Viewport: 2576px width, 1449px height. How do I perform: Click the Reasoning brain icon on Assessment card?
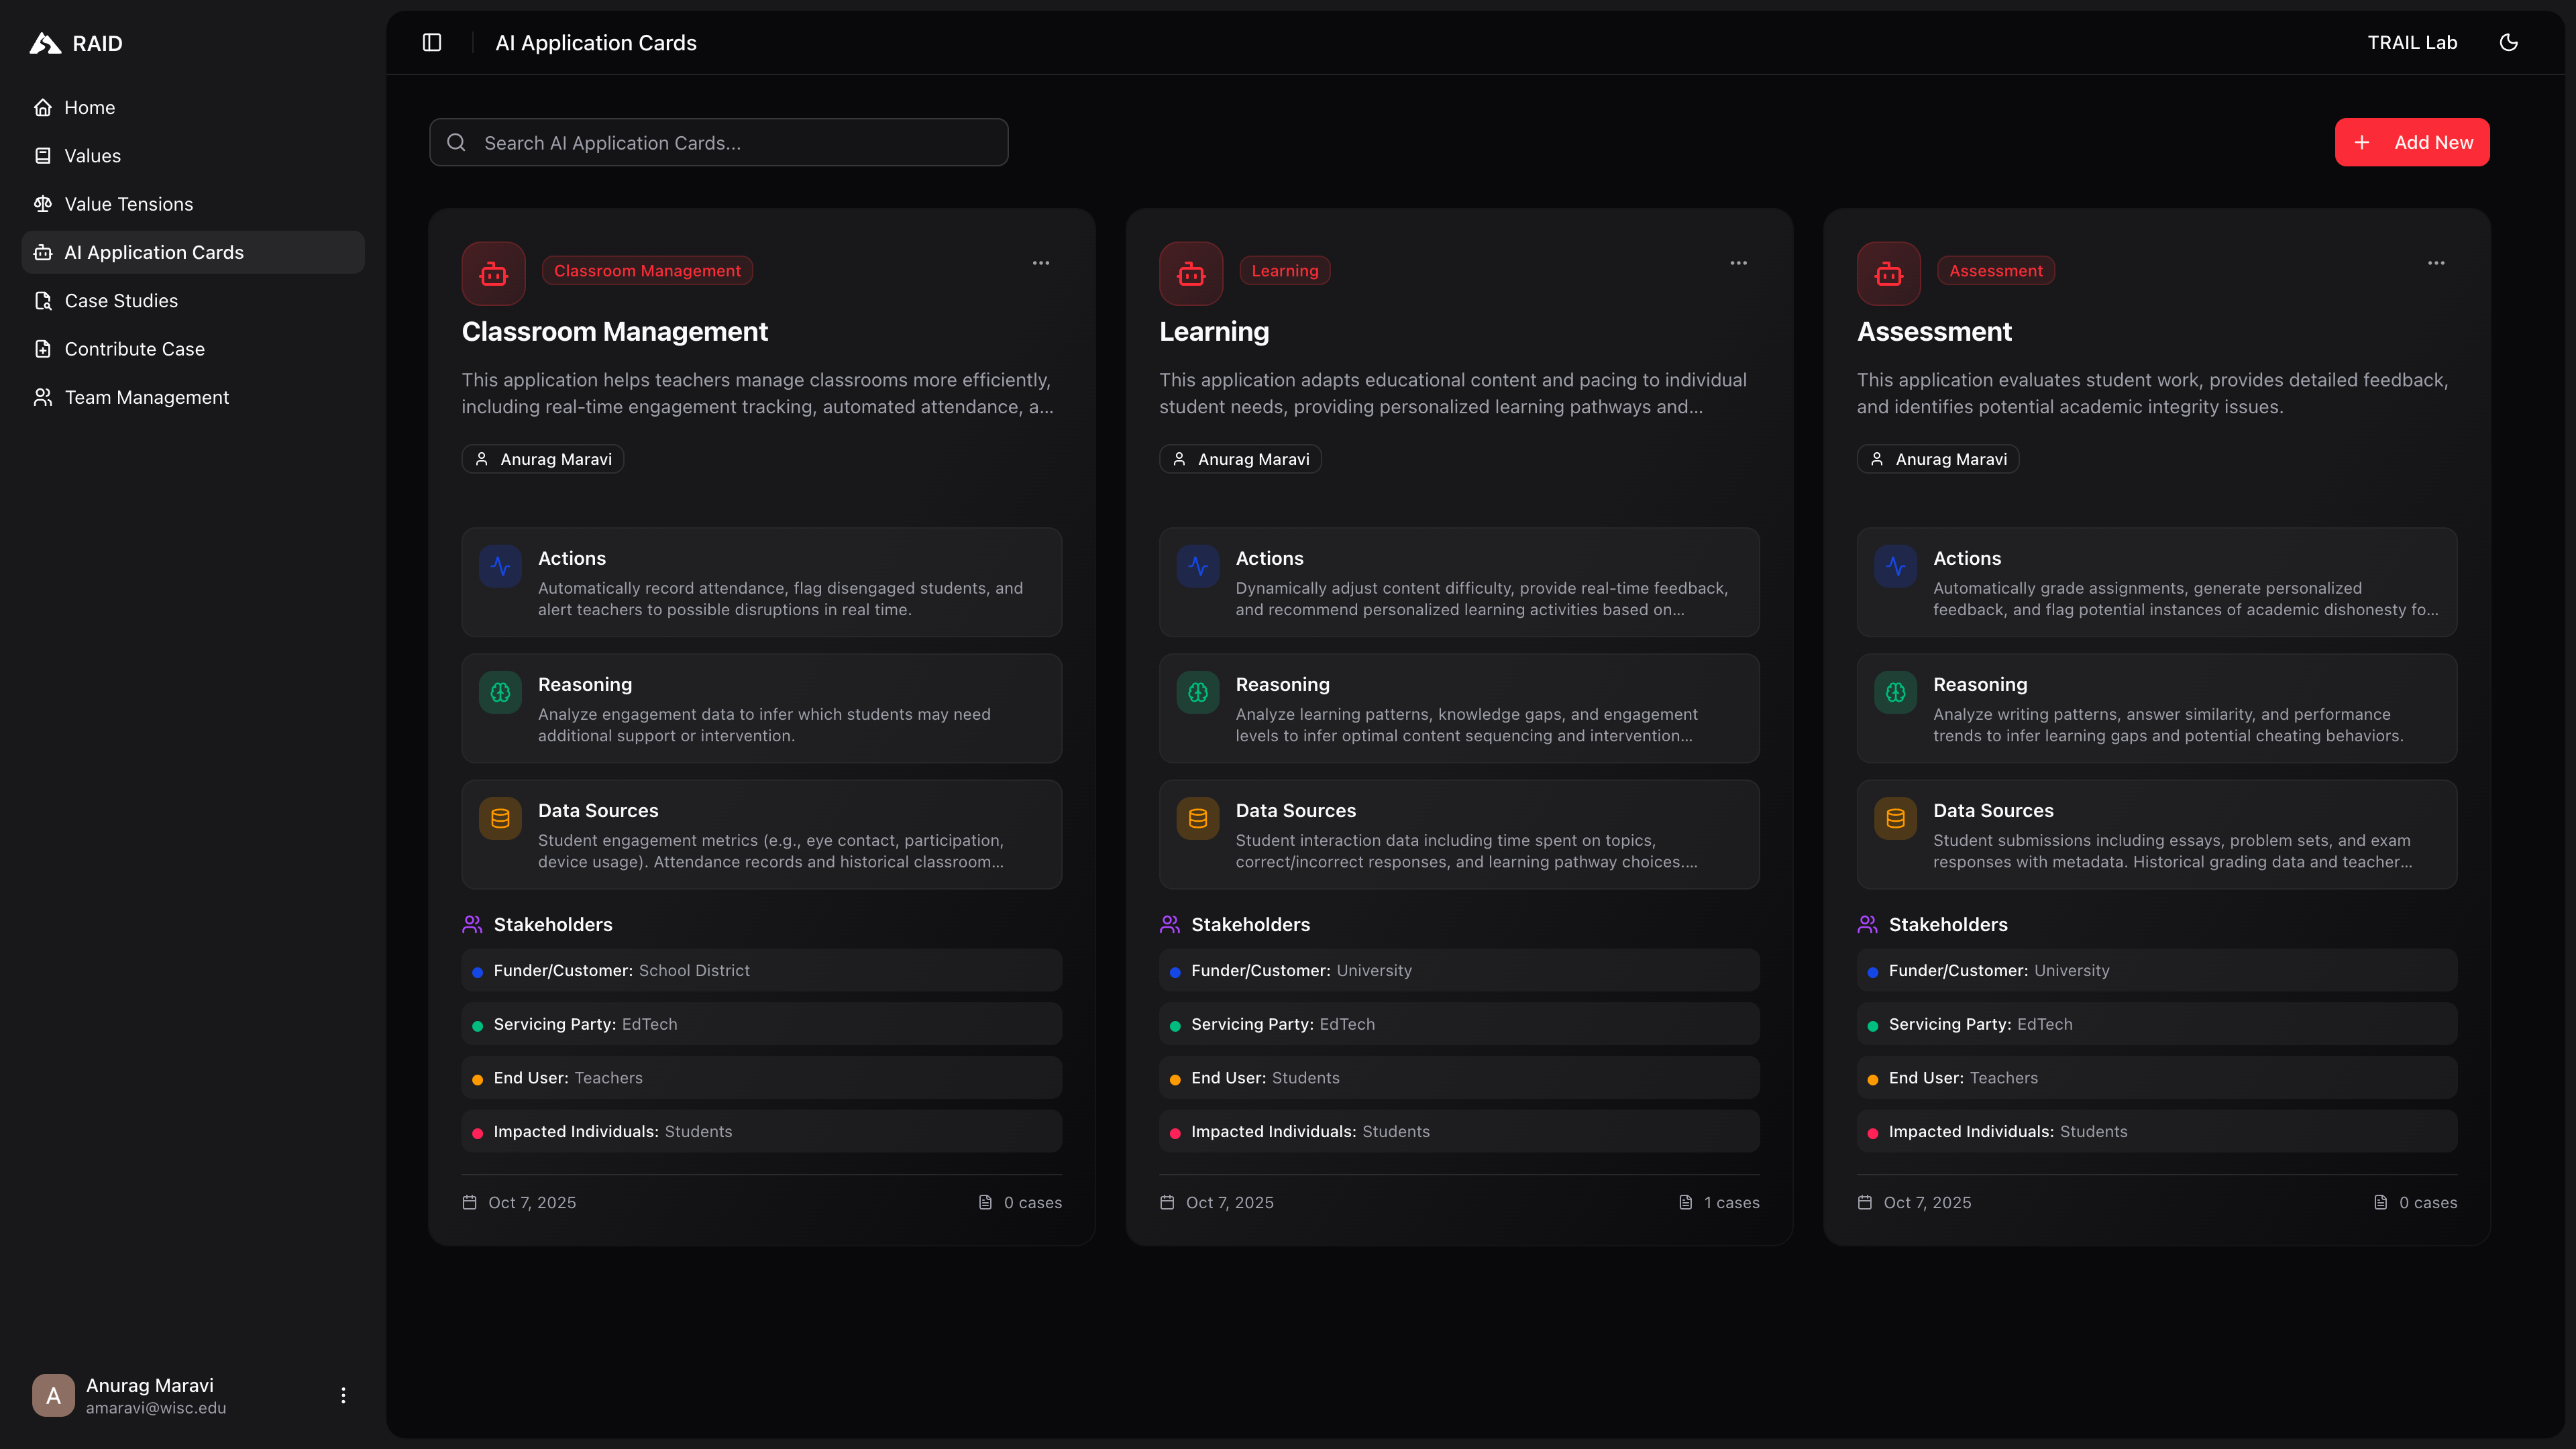tap(1894, 692)
